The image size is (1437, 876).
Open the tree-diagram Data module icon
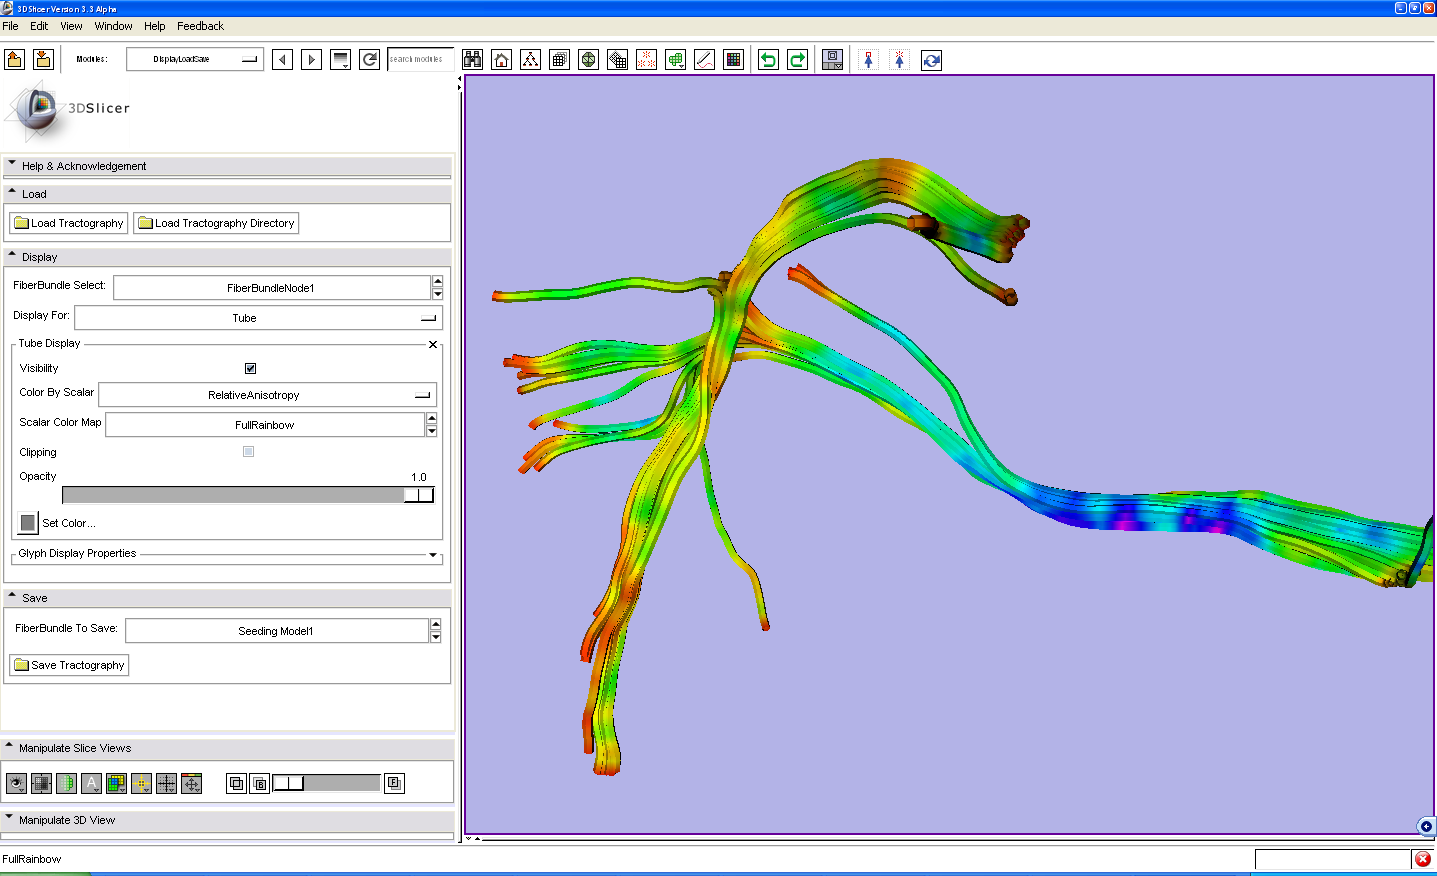(x=531, y=60)
